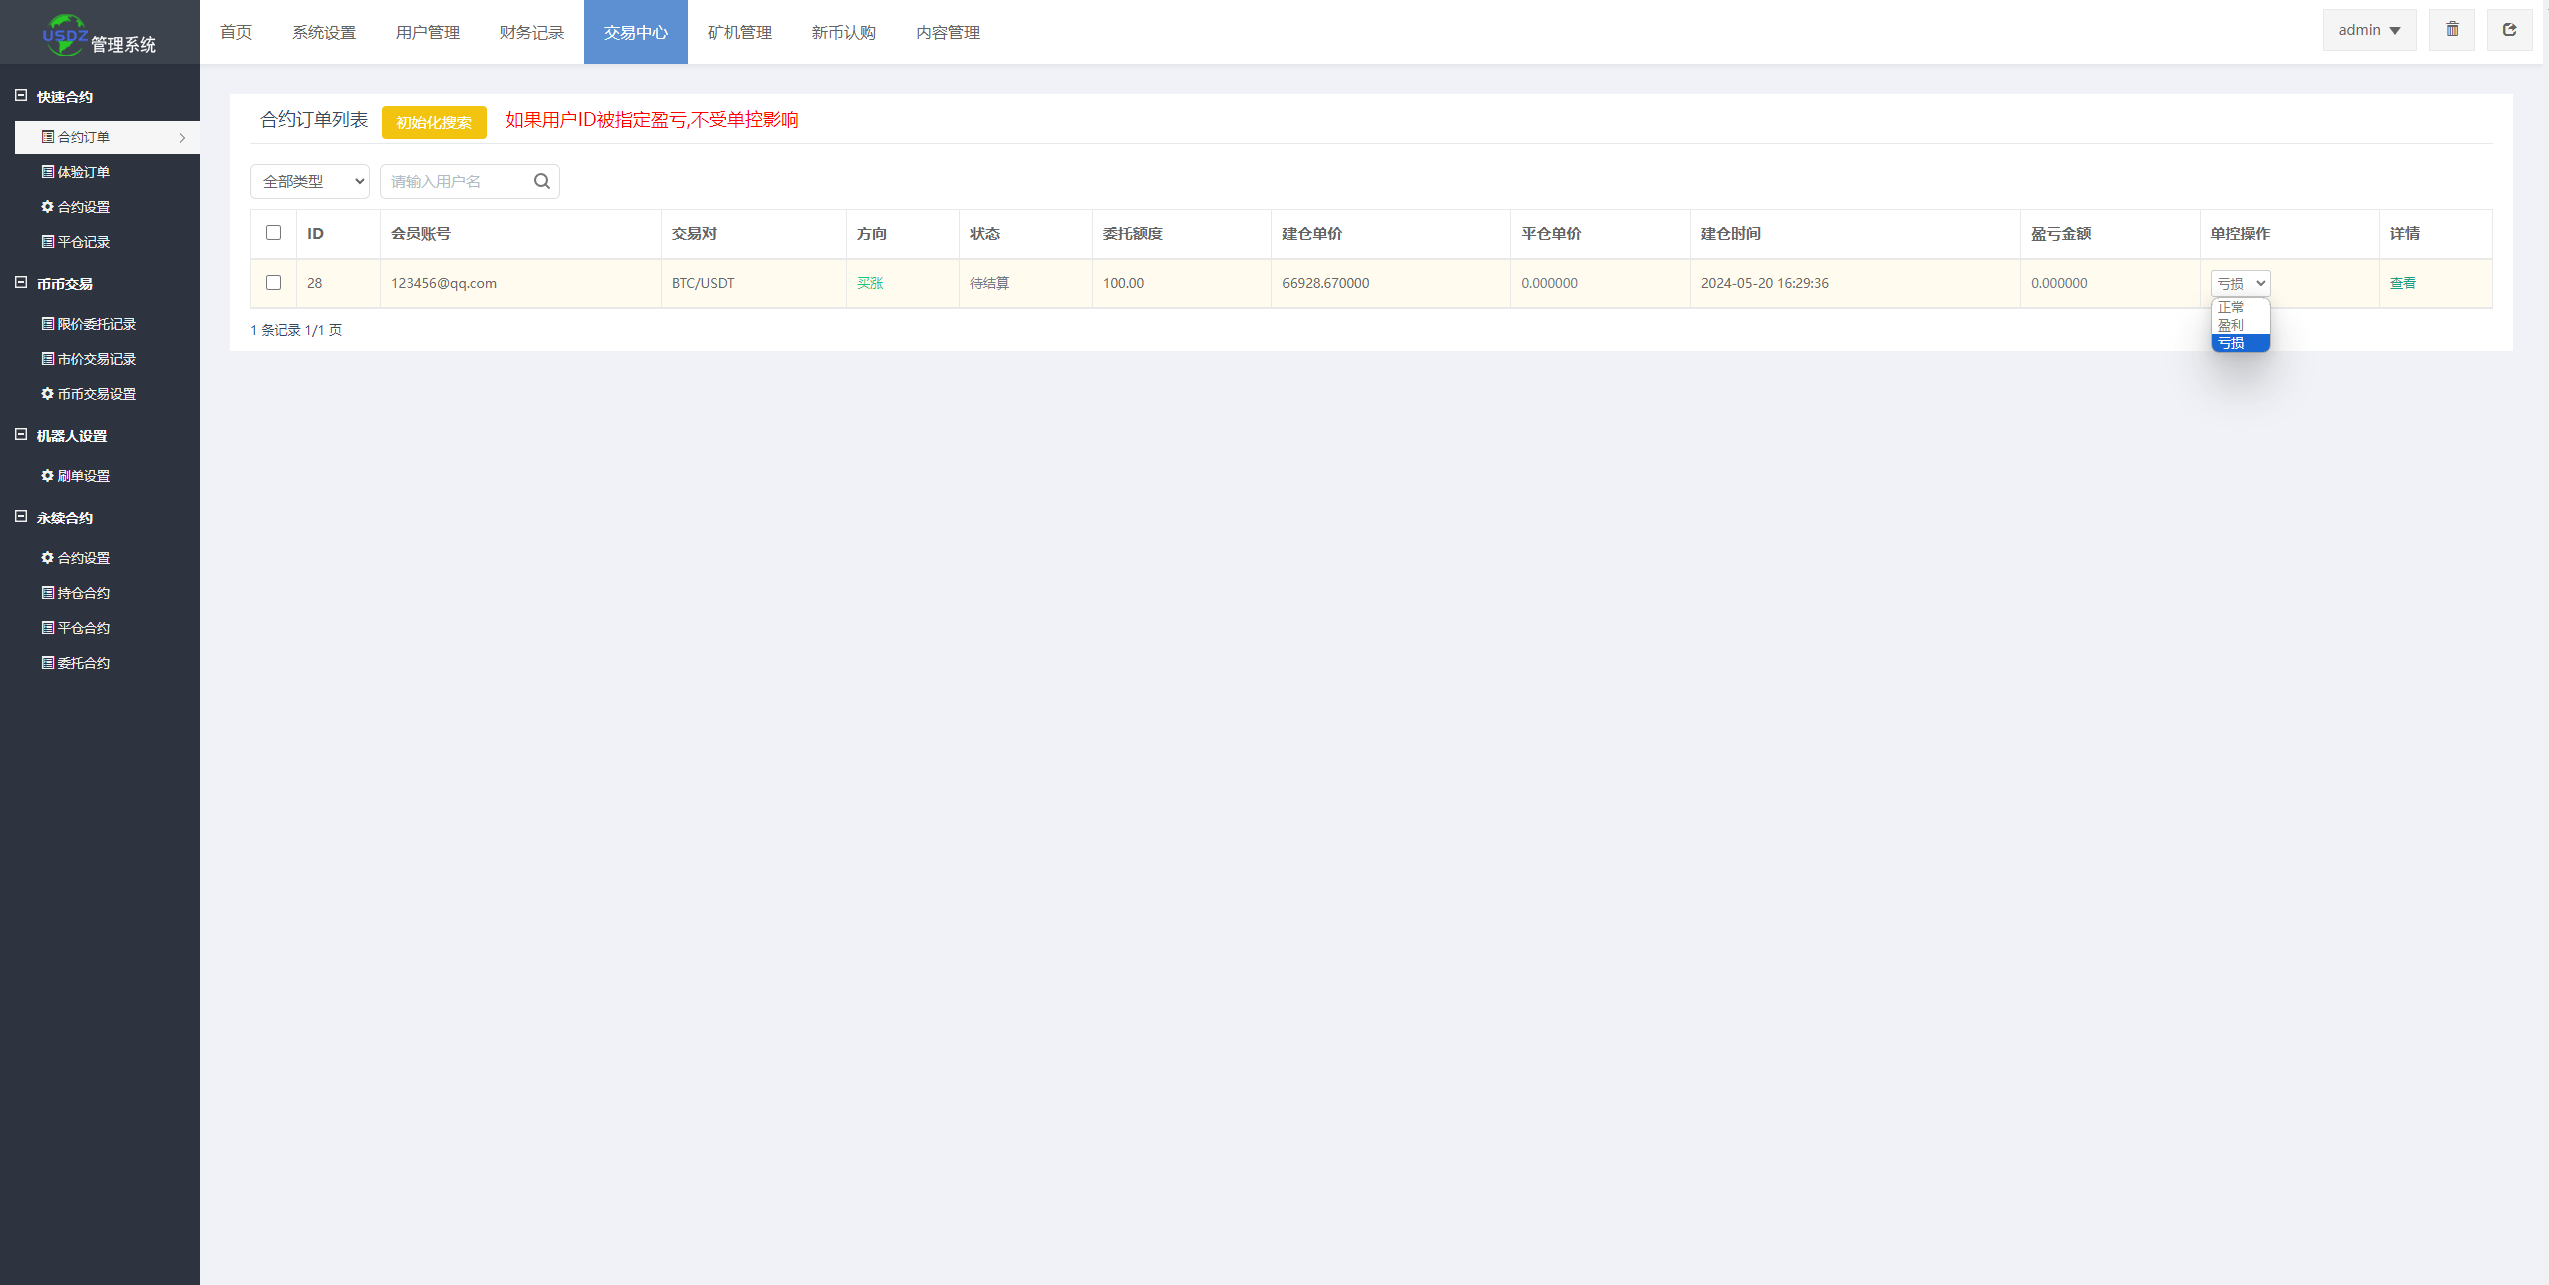This screenshot has width=2549, height=1285.
Task: Open the 全部类型 filter dropdown
Action: click(x=310, y=181)
